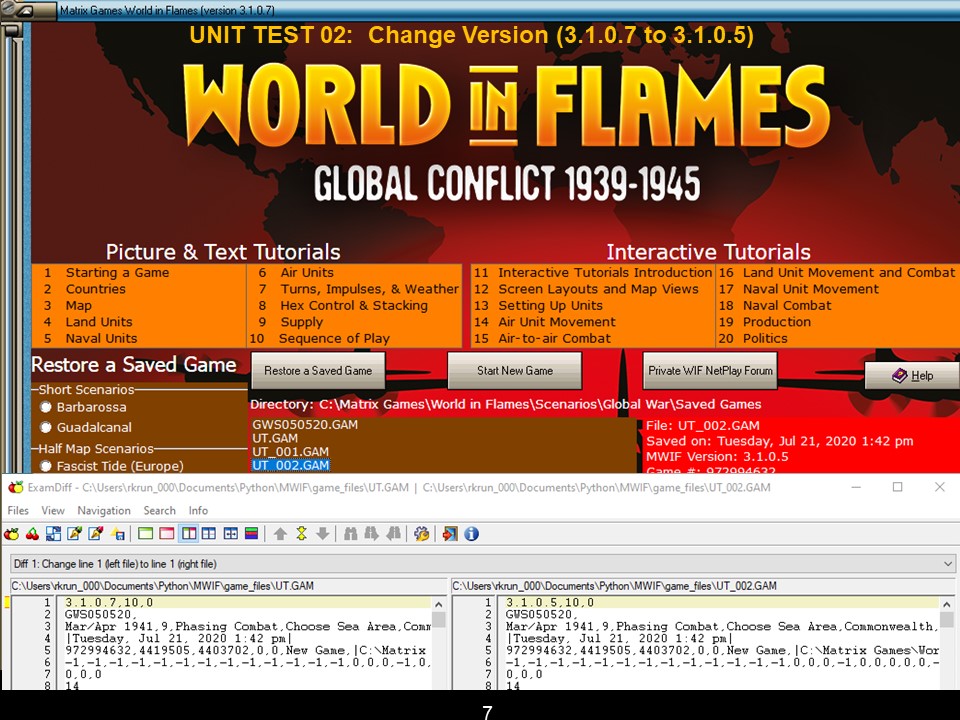
Task: Open ExamDiff Options gear-wrench icon
Action: [422, 534]
